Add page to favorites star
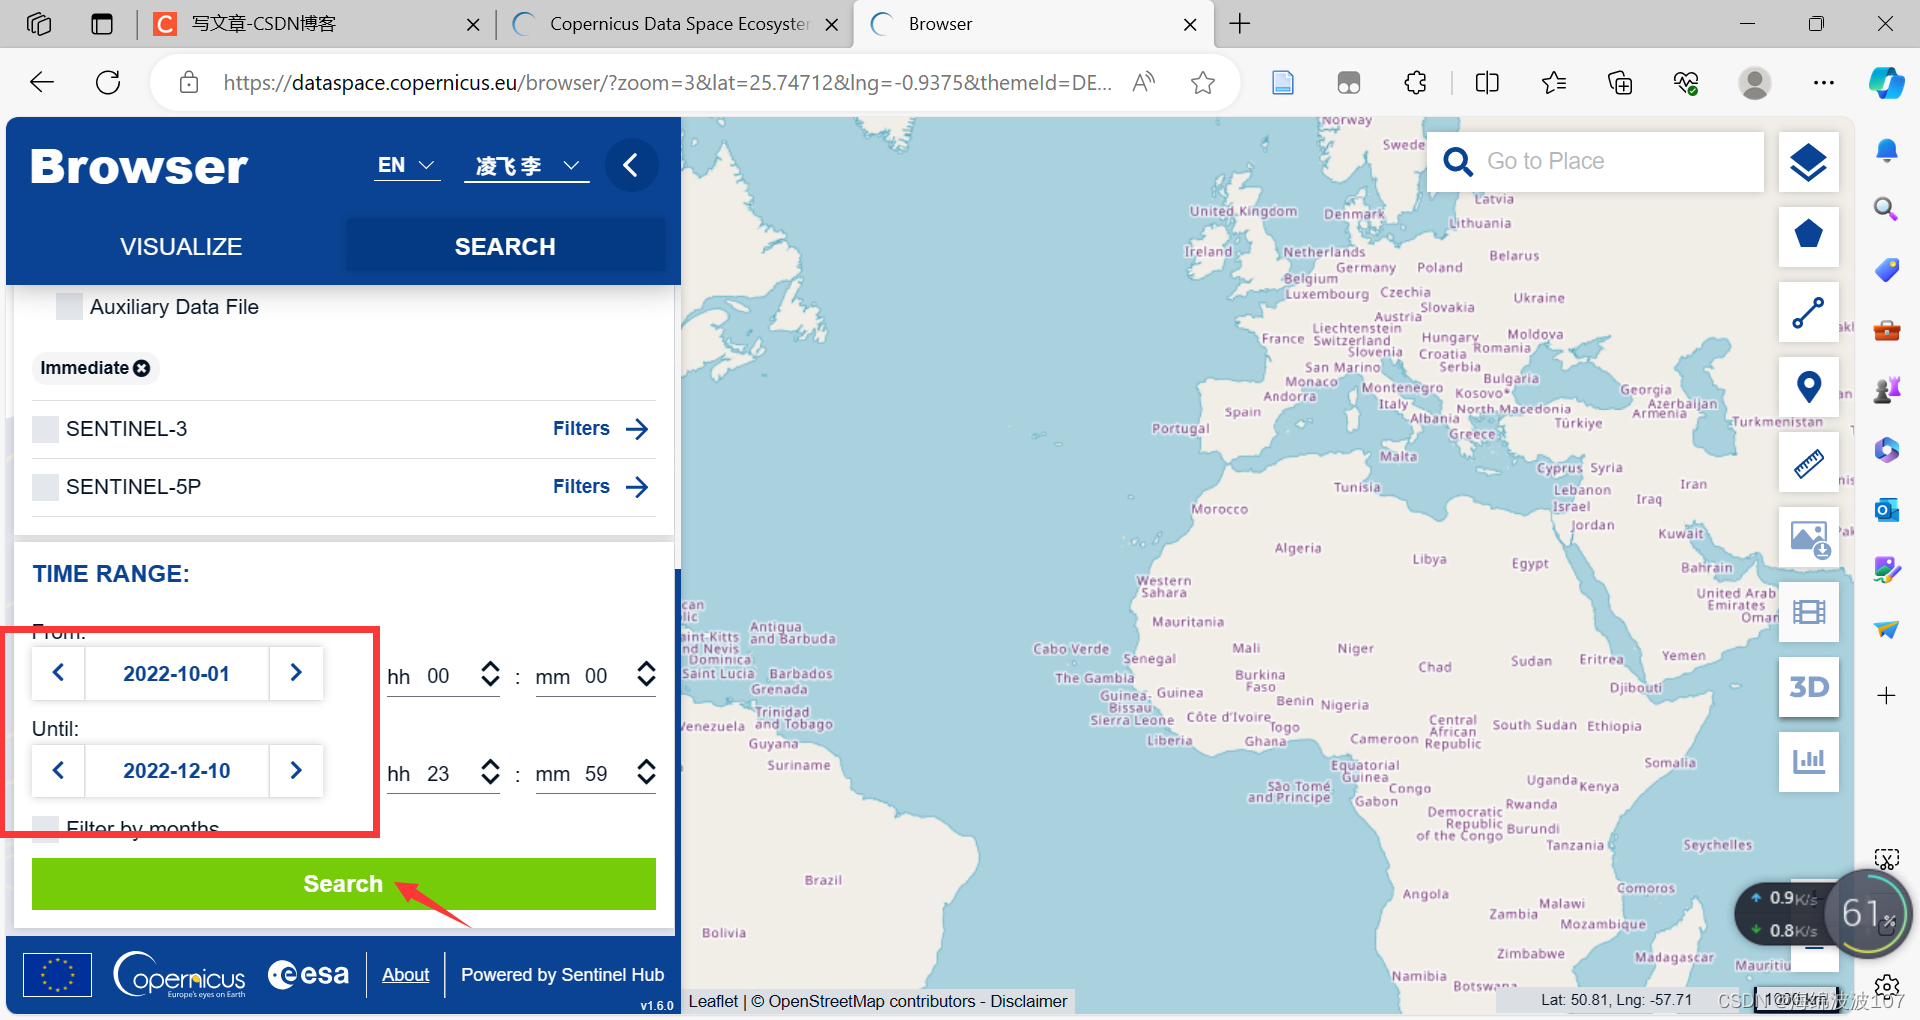The width and height of the screenshot is (1920, 1020). (x=1203, y=83)
